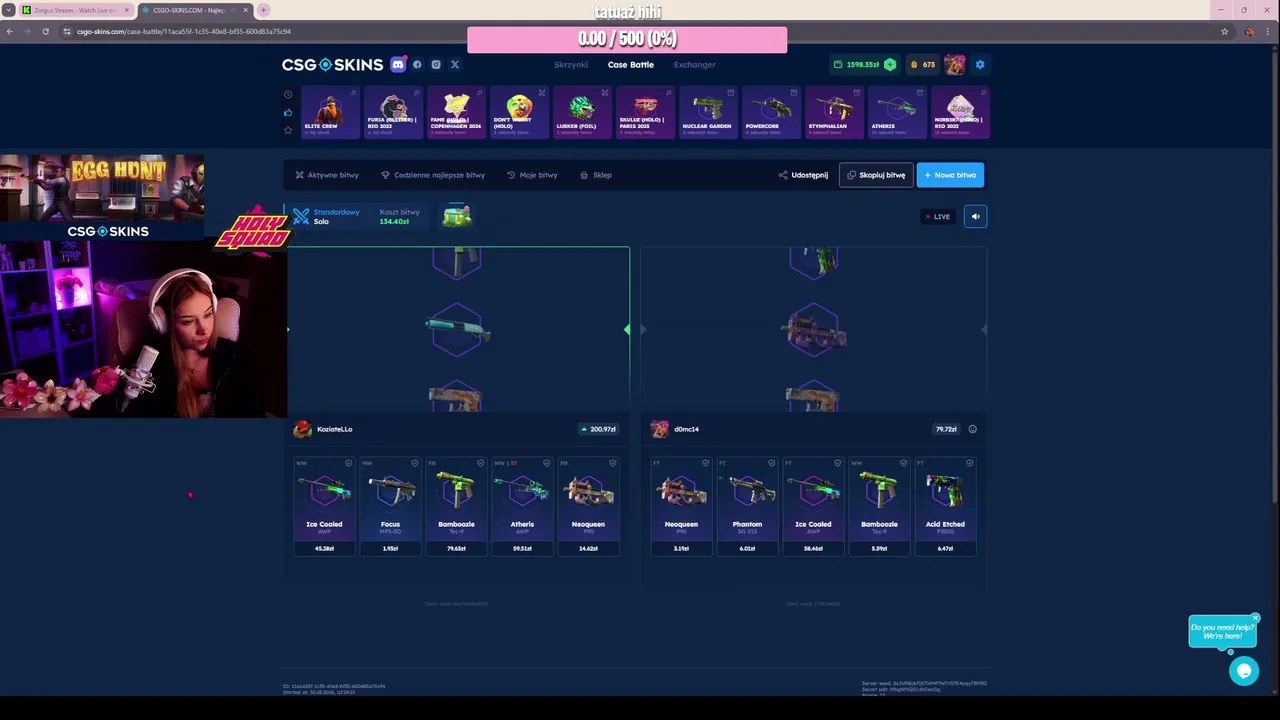
Task: Click the KoziateLLo player name
Action: point(334,429)
